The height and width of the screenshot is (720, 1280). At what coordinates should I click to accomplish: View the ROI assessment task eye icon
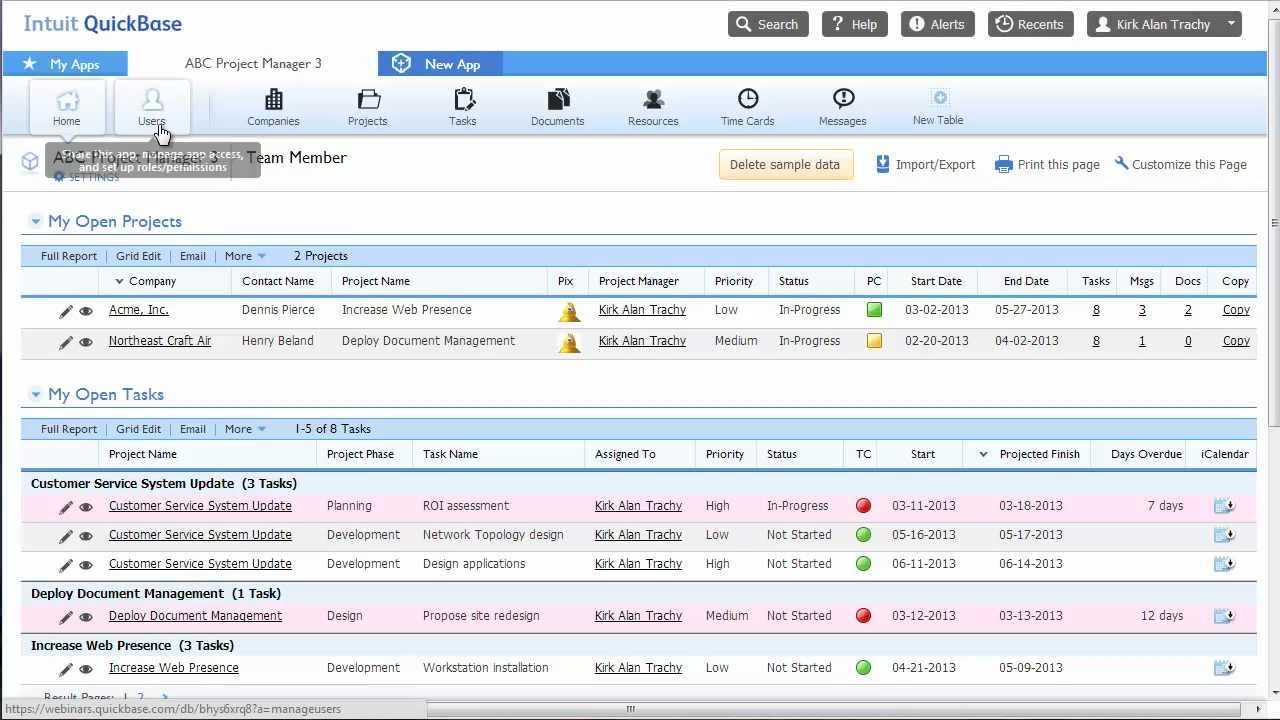click(86, 507)
